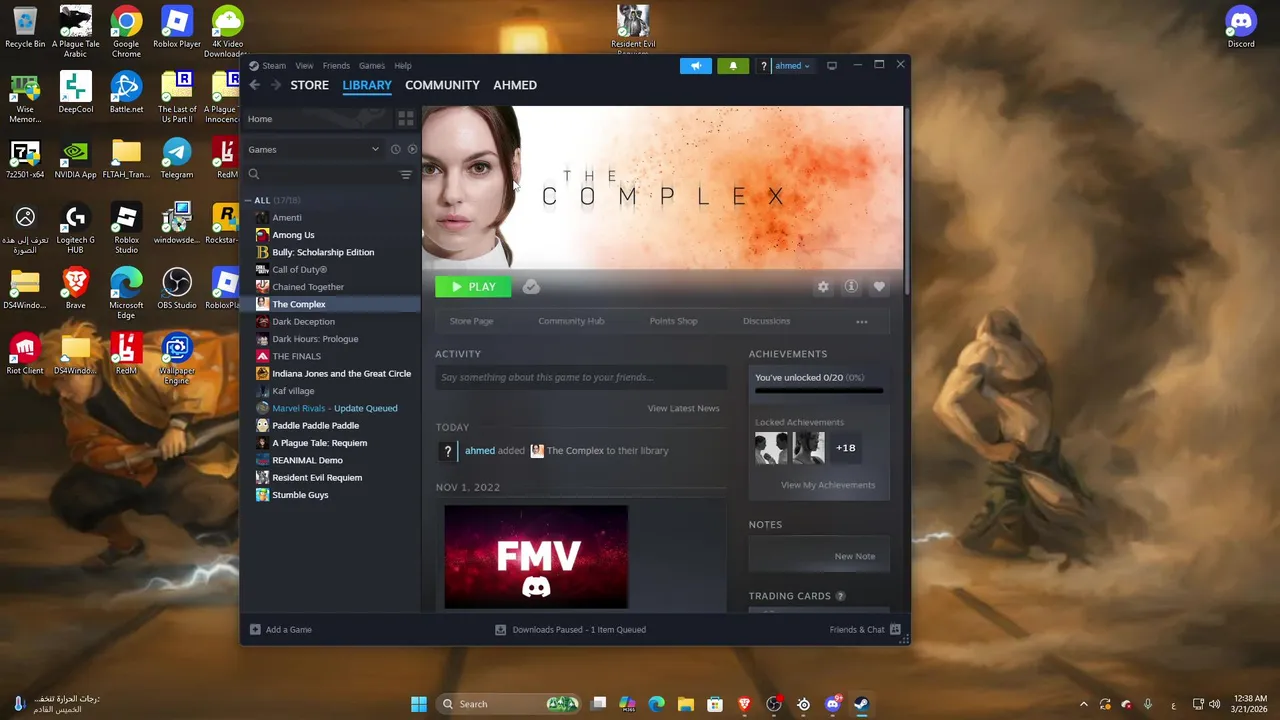
Task: Enter Big Picture mode via monitor icon
Action: (831, 66)
